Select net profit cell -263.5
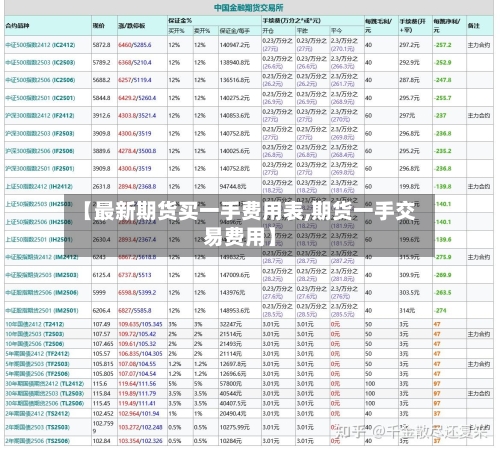Image resolution: width=500 pixels, height=452 pixels. [x=443, y=293]
